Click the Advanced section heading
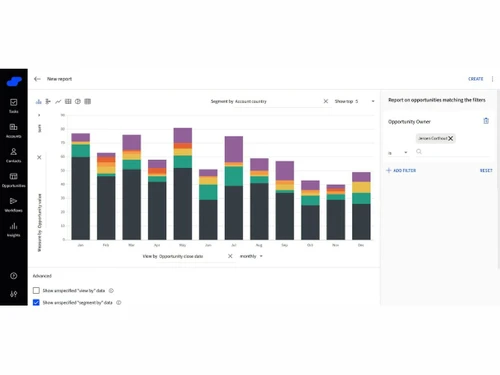Viewport: 500px width, 375px height. pos(42,276)
